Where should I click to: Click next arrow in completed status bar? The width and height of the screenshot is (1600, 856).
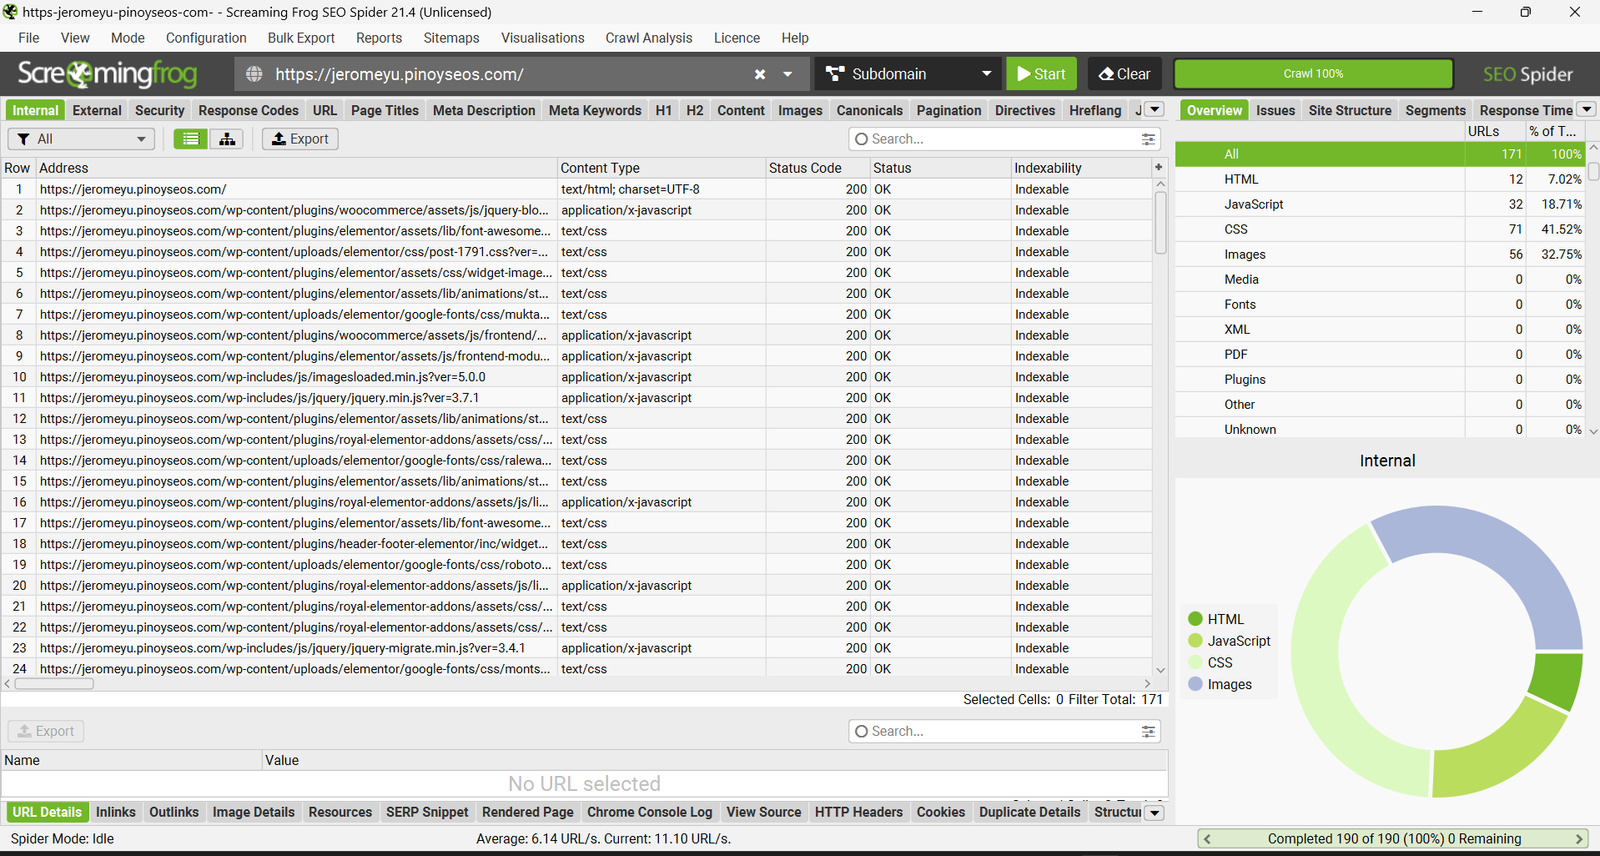(1580, 839)
